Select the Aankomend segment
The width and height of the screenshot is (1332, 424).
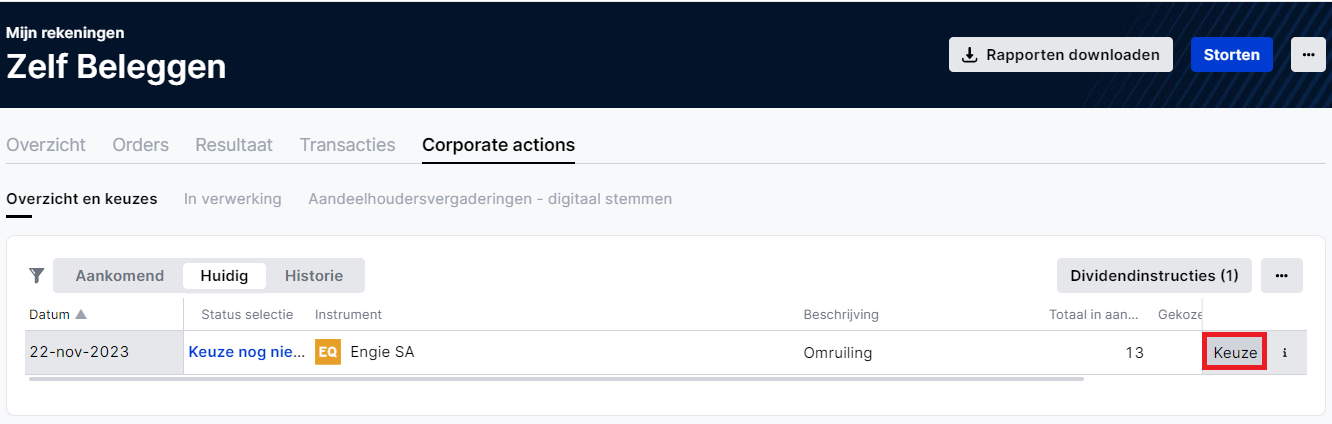pyautogui.click(x=120, y=275)
